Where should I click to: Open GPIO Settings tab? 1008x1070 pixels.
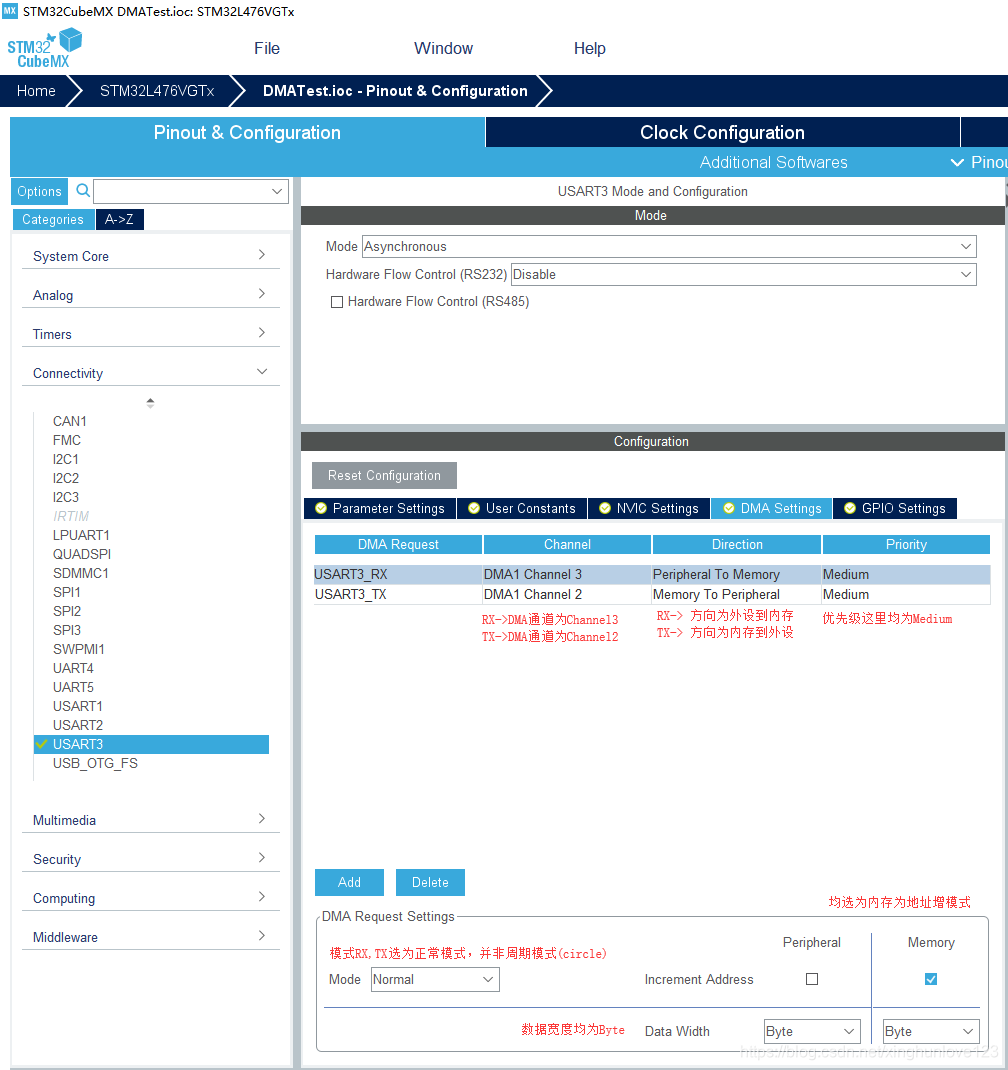pos(895,508)
